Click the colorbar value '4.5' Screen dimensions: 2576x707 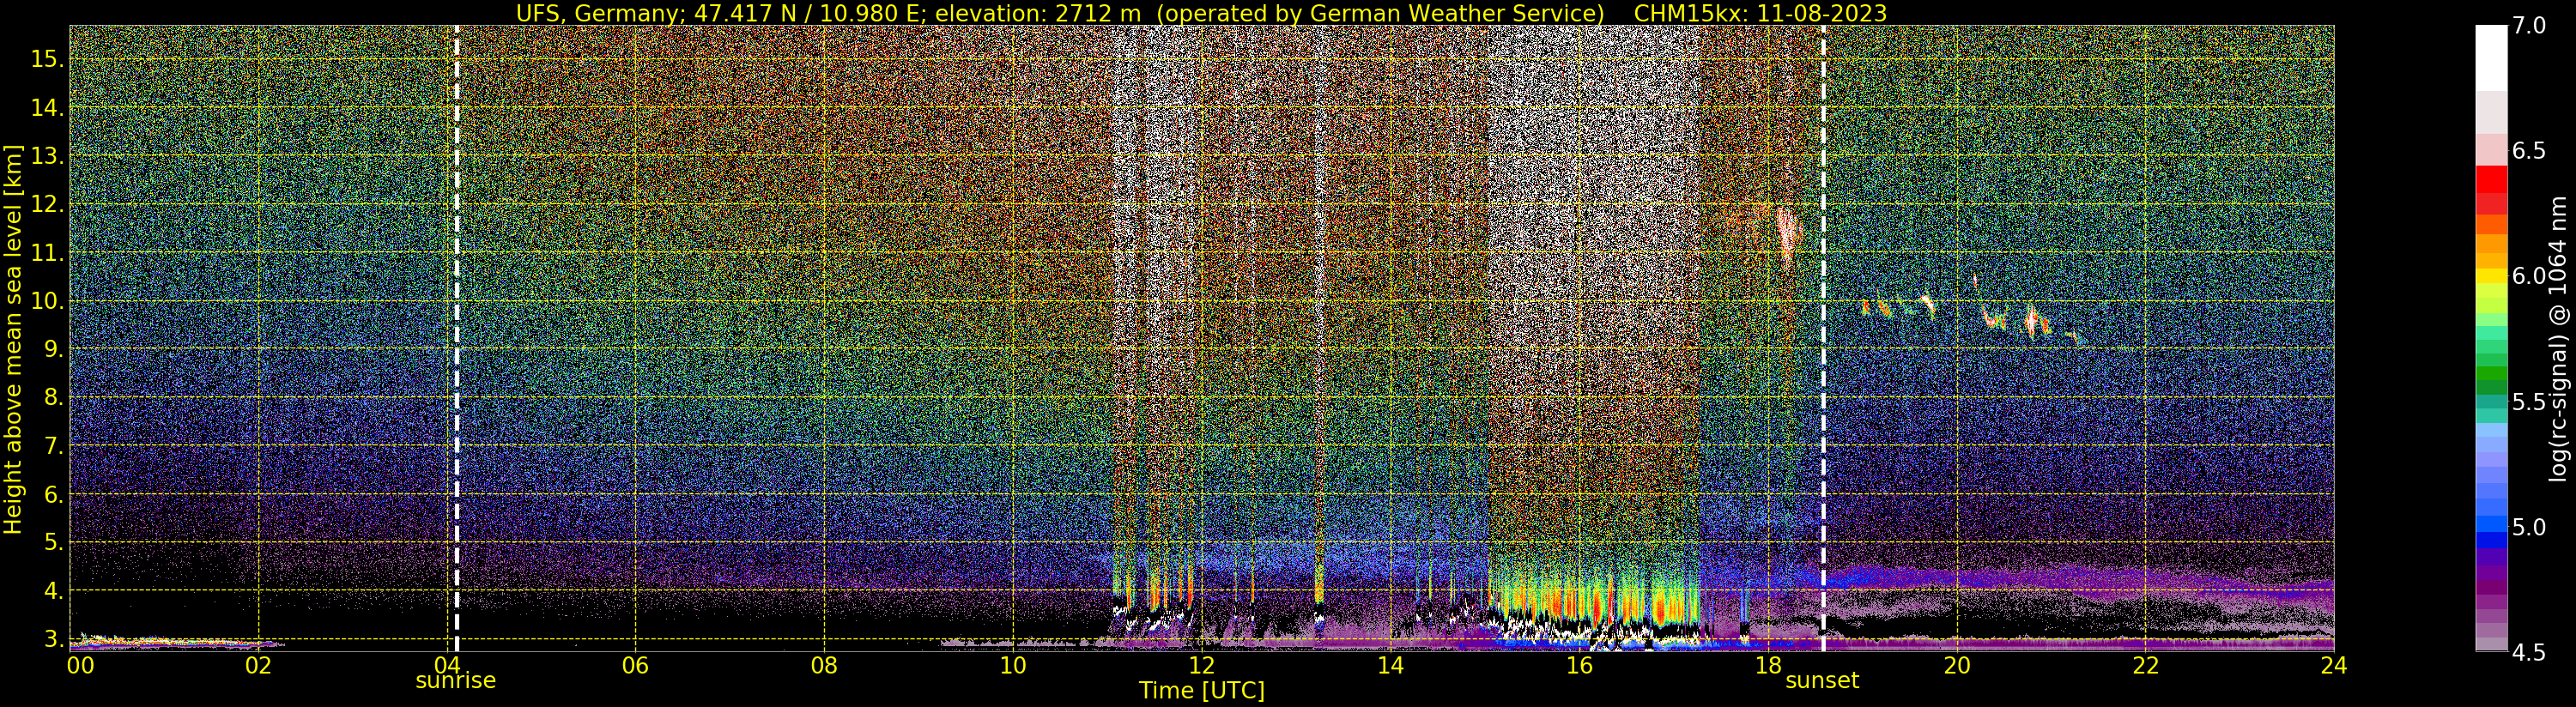point(2528,652)
